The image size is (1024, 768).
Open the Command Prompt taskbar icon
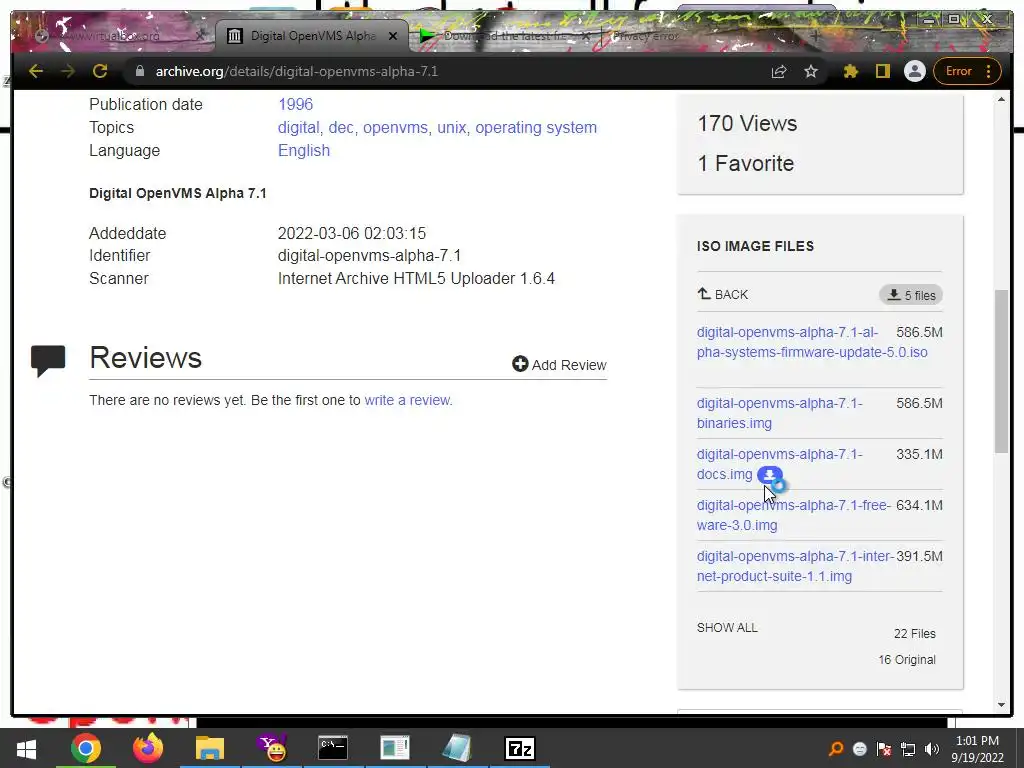(x=333, y=748)
